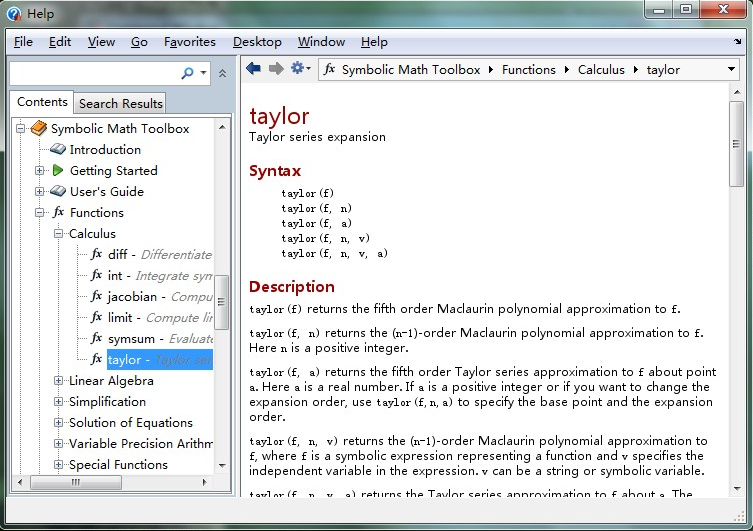Screen dimensions: 753x531
Task: Click the fx icon beside taylor
Action: point(97,359)
